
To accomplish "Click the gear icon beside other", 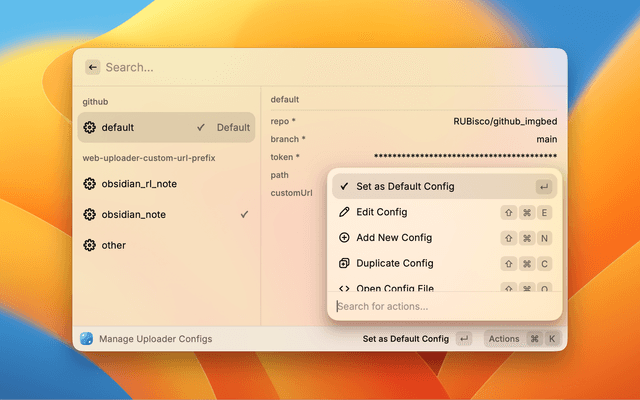I will click(x=89, y=245).
